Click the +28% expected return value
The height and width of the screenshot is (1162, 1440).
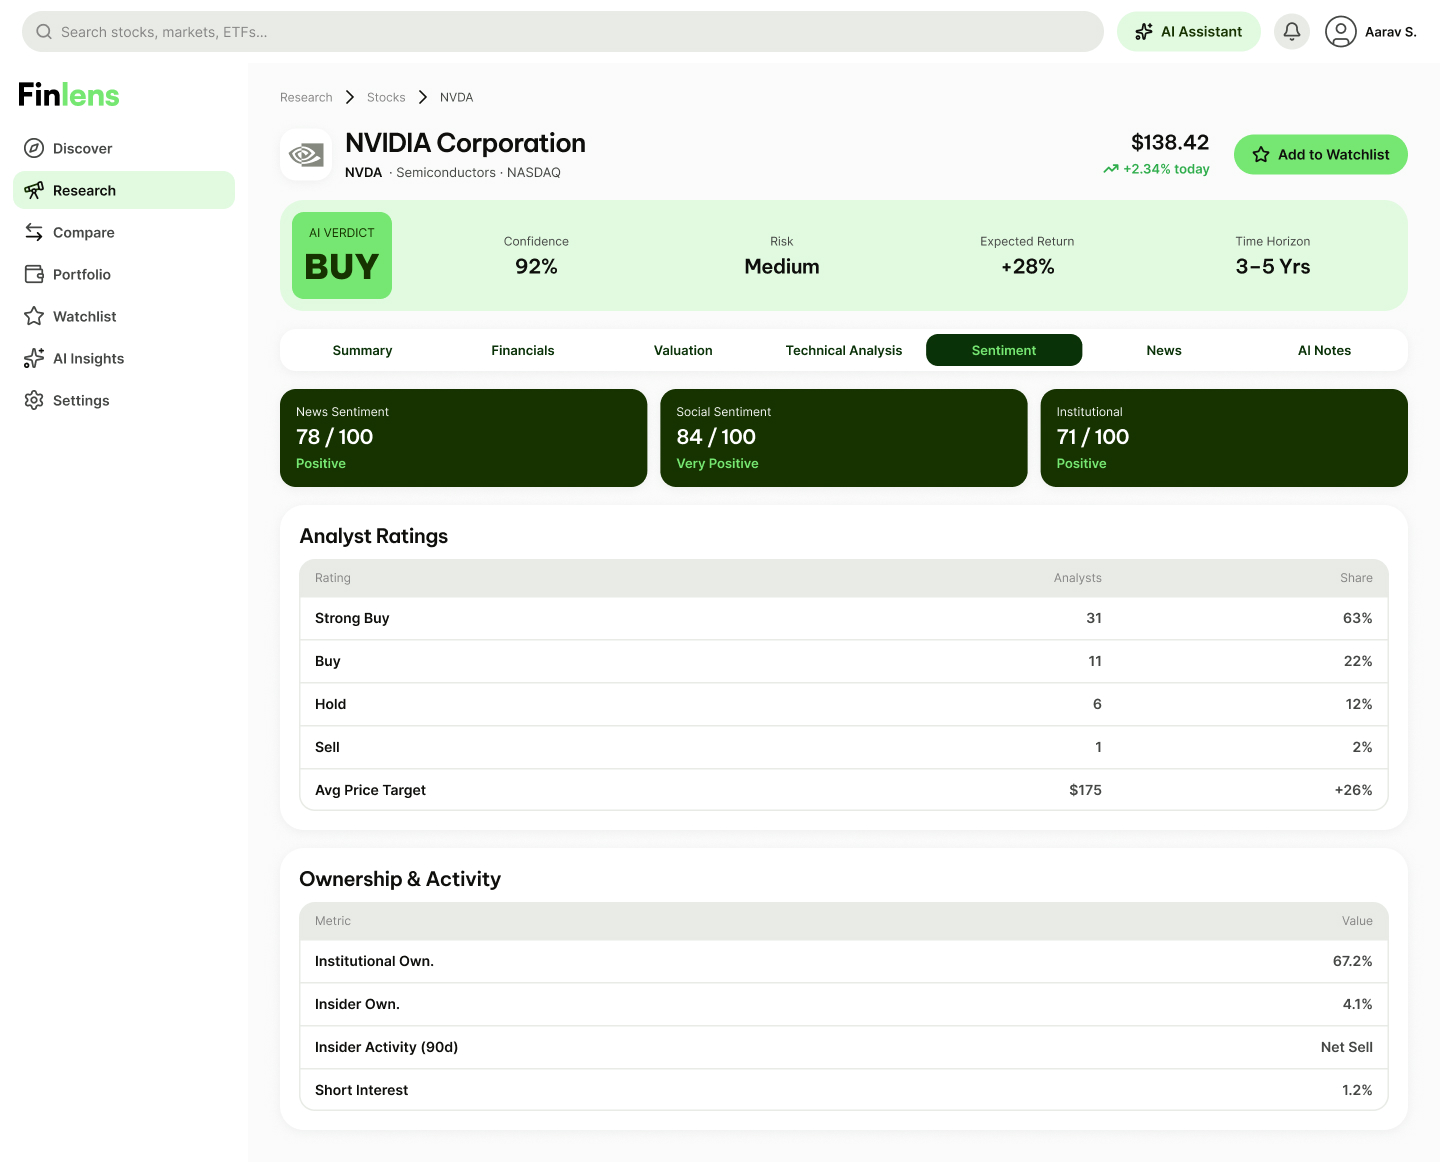pyautogui.click(x=1027, y=267)
